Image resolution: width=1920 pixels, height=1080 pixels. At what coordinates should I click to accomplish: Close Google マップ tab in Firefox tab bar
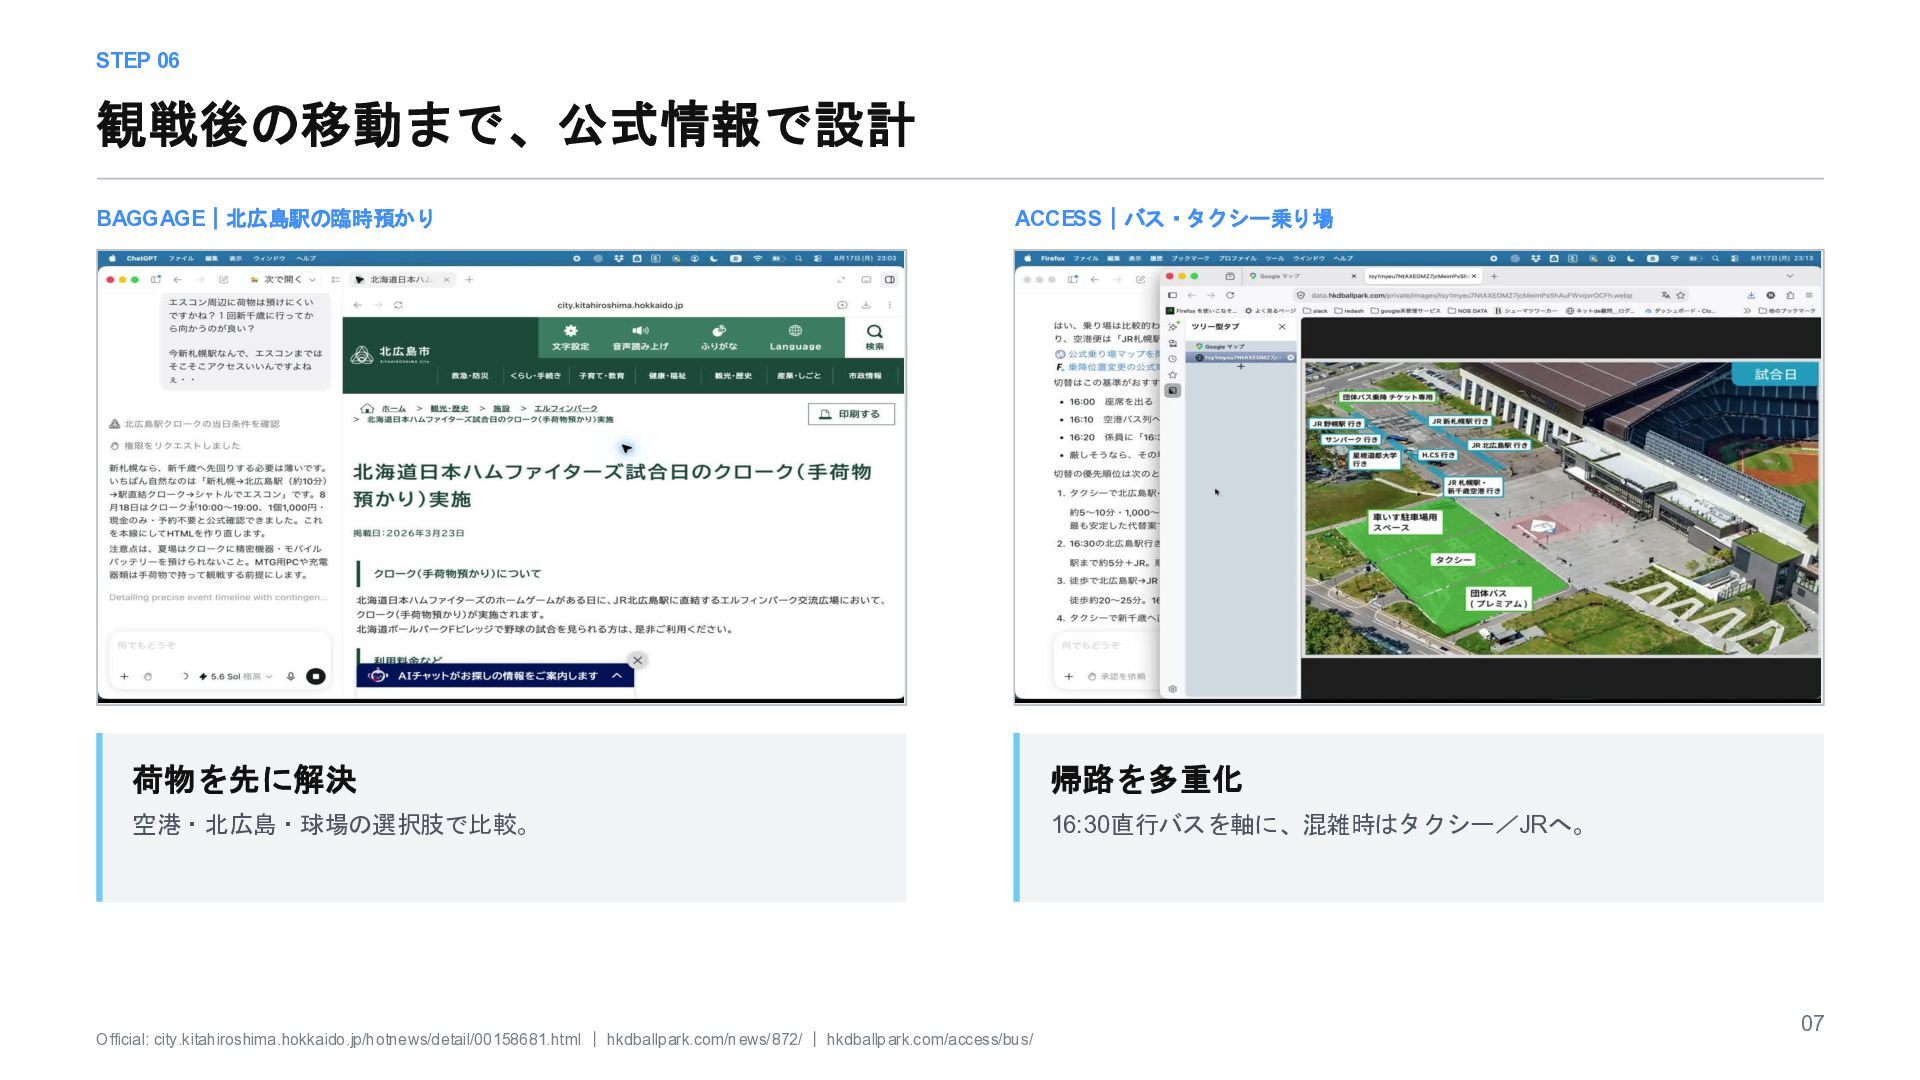pos(1353,276)
